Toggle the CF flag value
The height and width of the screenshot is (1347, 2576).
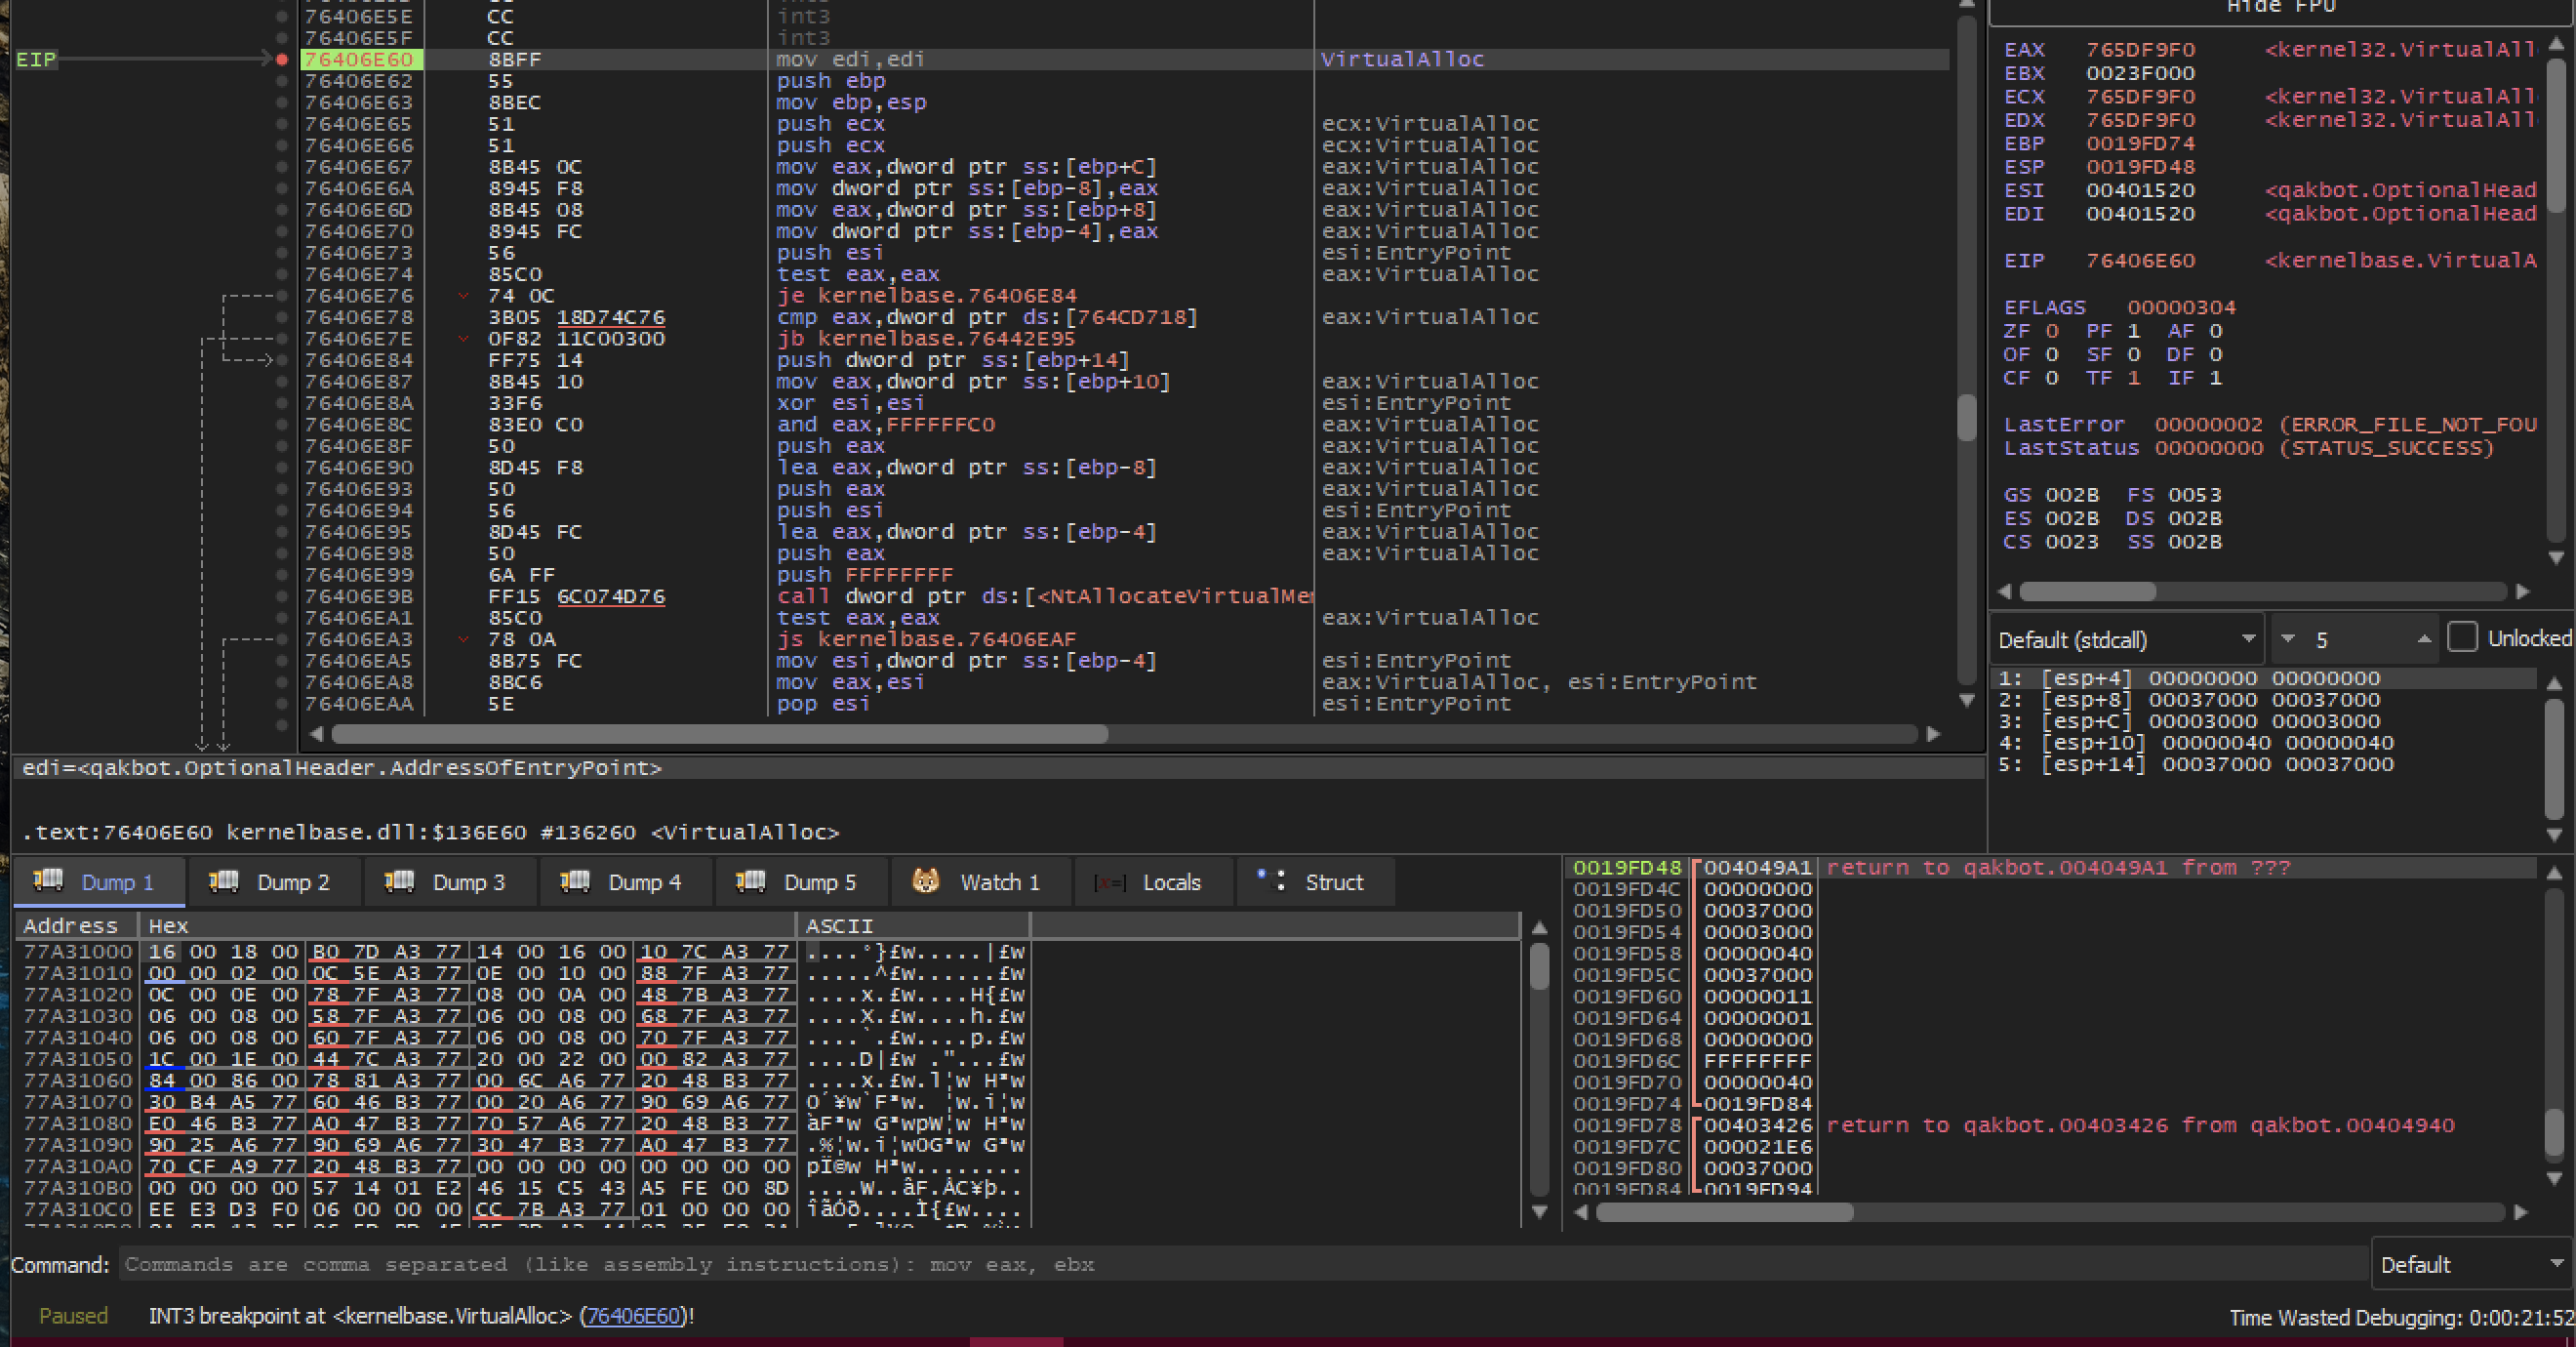(x=2052, y=378)
